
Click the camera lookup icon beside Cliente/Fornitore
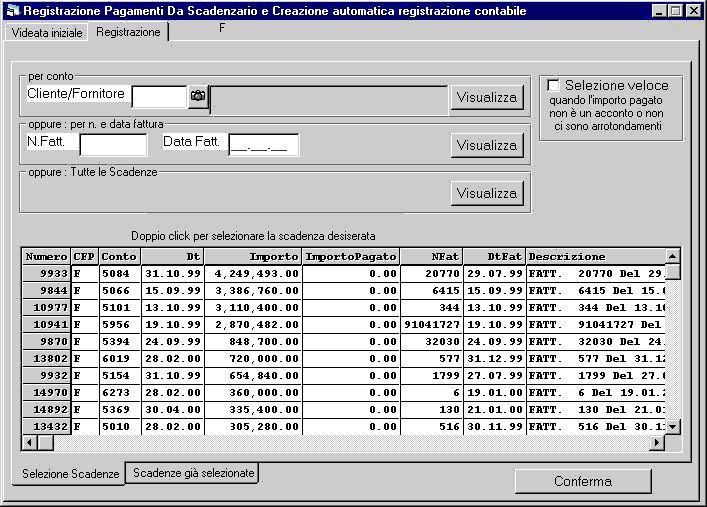click(197, 96)
